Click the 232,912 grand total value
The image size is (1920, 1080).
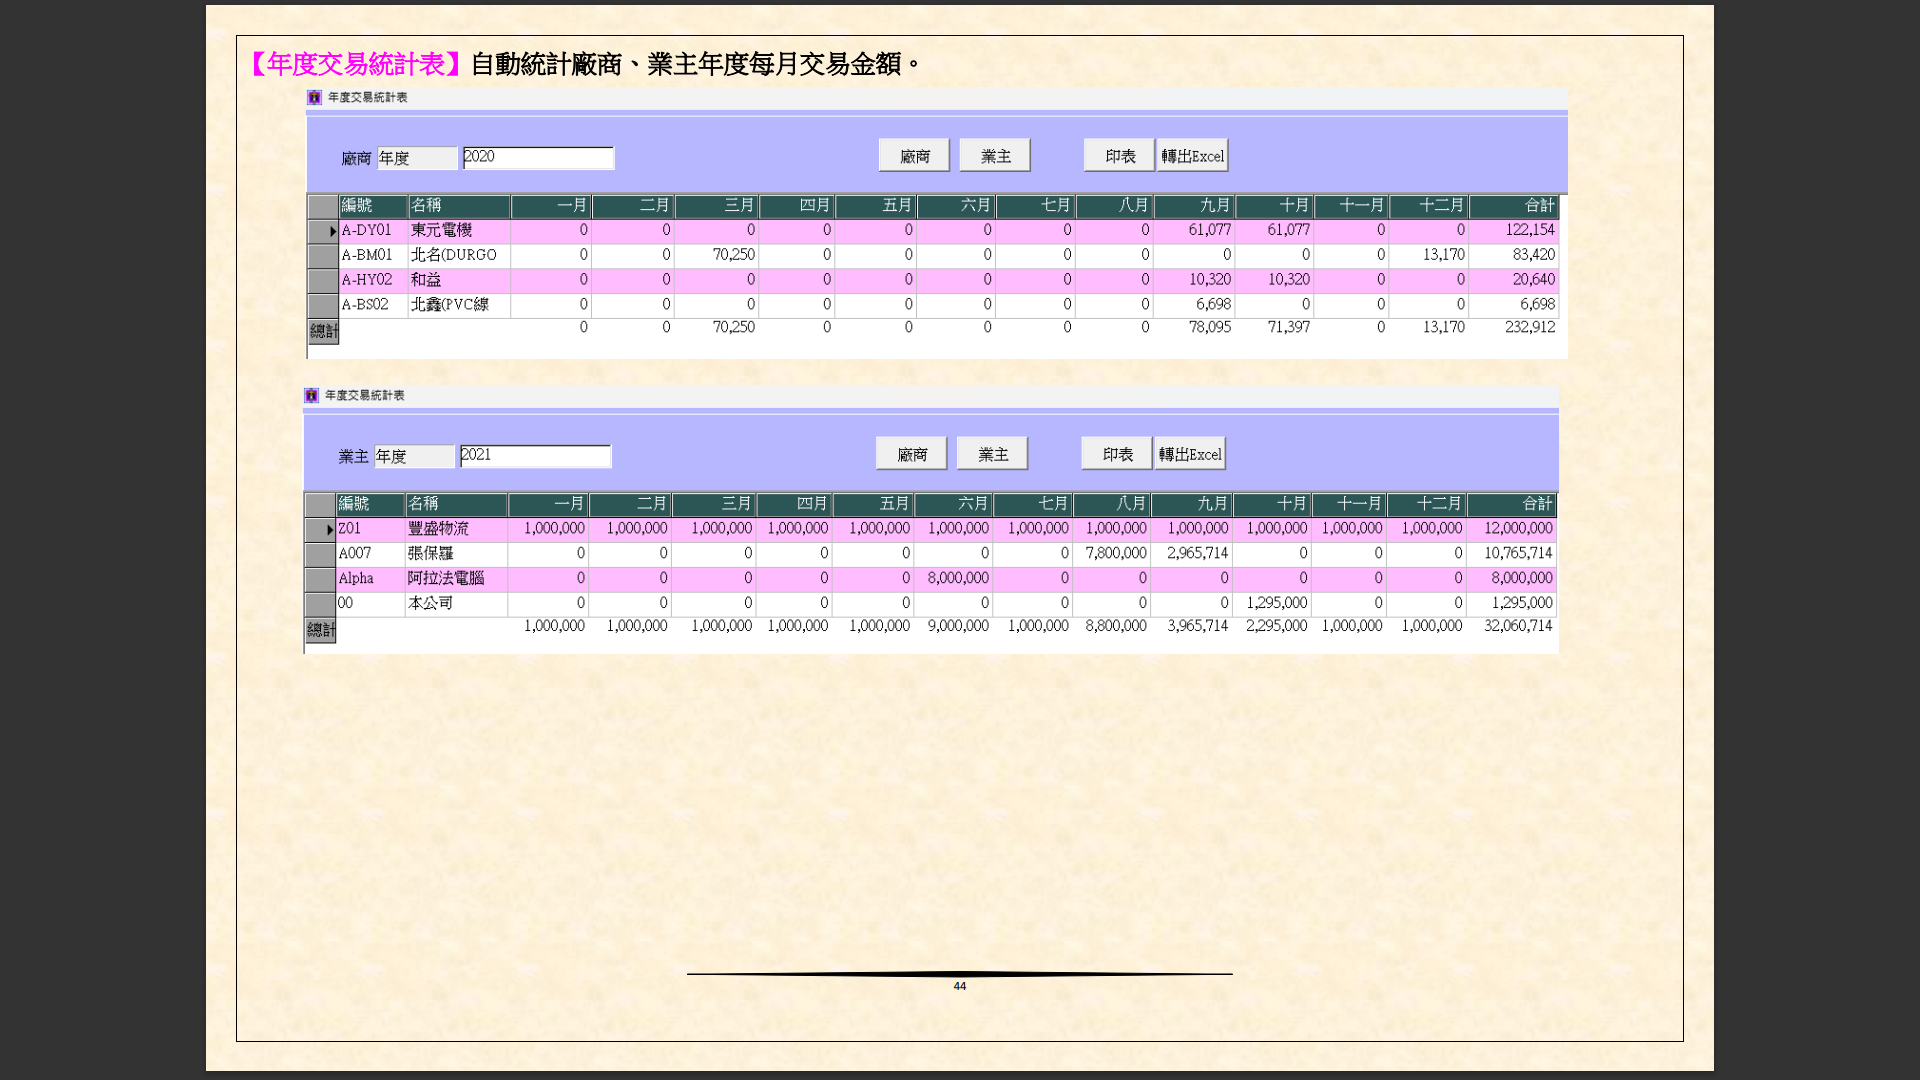1530,328
